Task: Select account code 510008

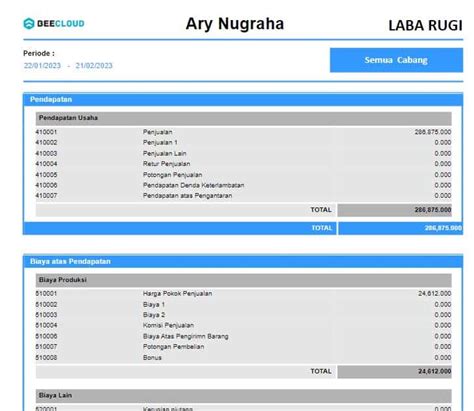Action: [46, 358]
